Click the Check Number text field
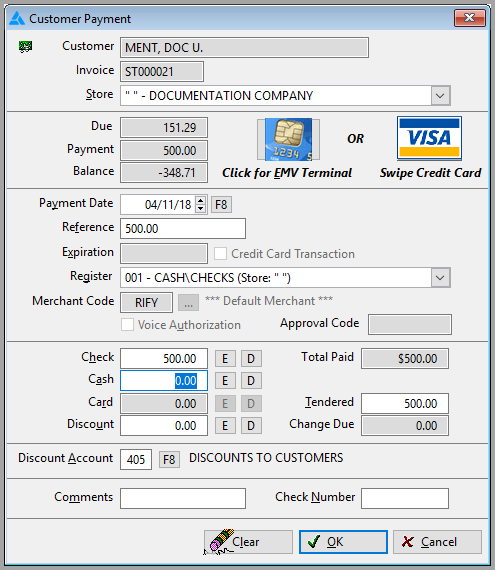The width and height of the screenshot is (495, 570). pos(405,498)
